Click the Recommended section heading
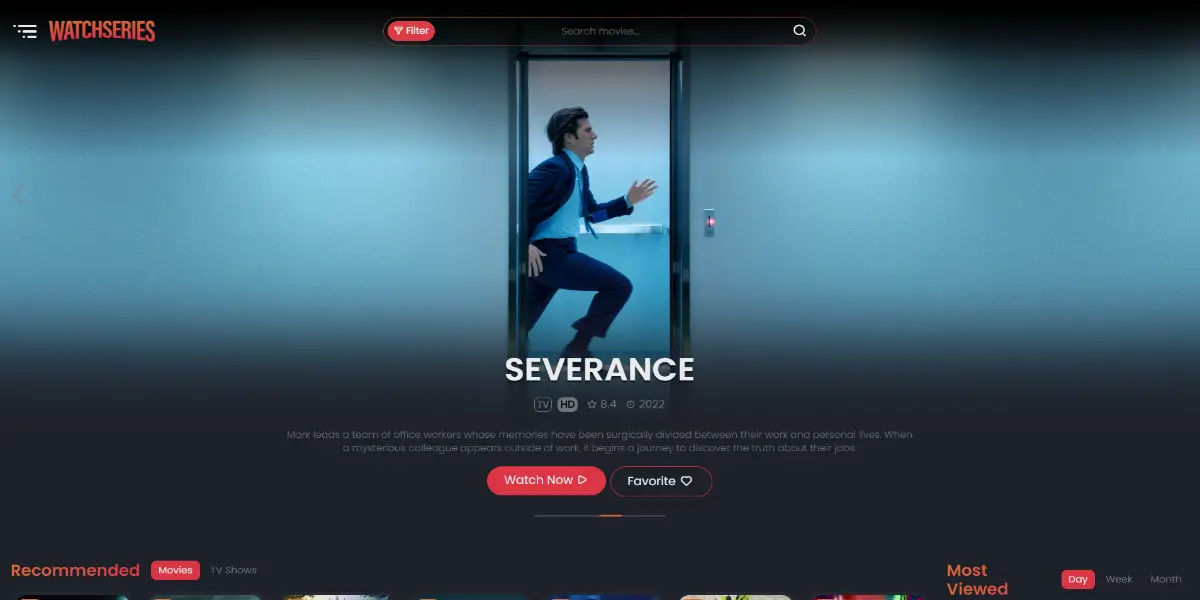This screenshot has height=600, width=1200. [x=75, y=570]
